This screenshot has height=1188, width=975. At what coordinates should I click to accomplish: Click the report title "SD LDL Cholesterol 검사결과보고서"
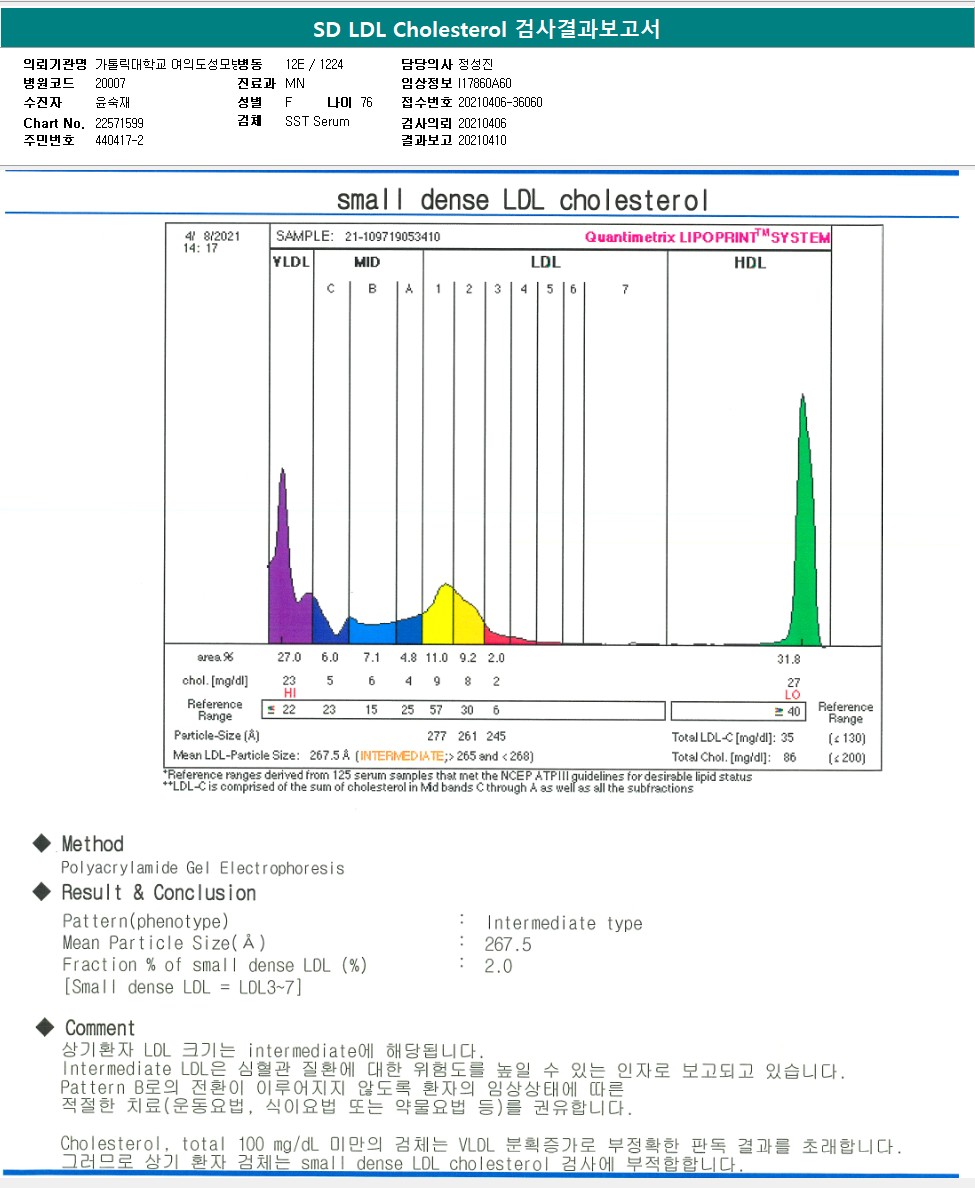[x=487, y=30]
